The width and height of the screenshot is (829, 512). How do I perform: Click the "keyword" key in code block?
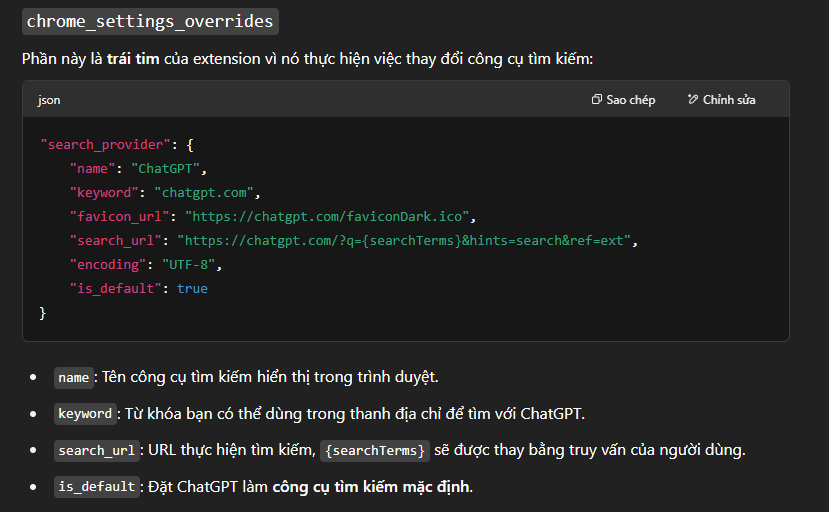104,193
